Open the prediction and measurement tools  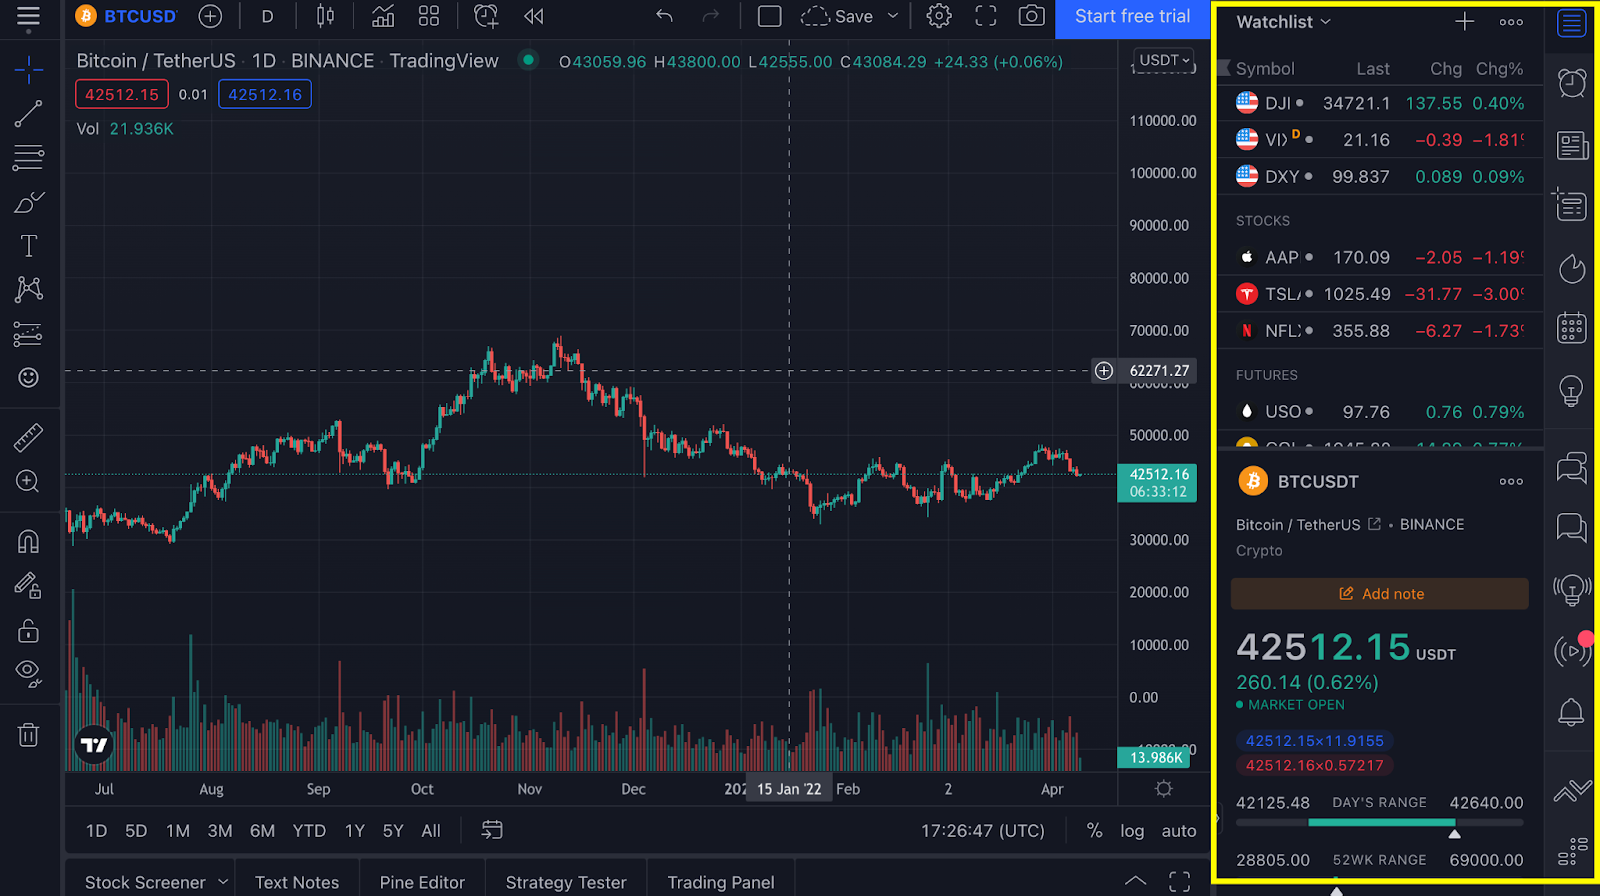28,333
